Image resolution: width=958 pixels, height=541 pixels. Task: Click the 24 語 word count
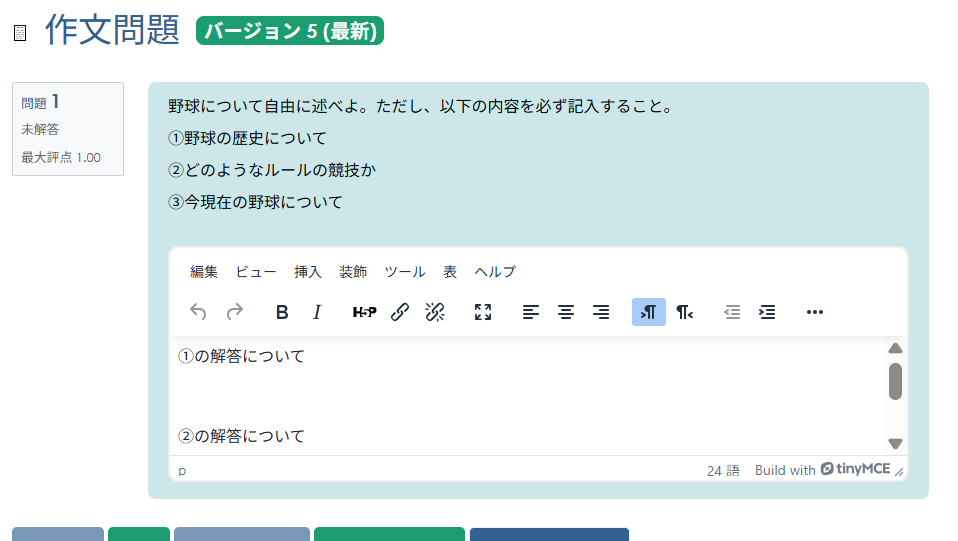pyautogui.click(x=723, y=470)
